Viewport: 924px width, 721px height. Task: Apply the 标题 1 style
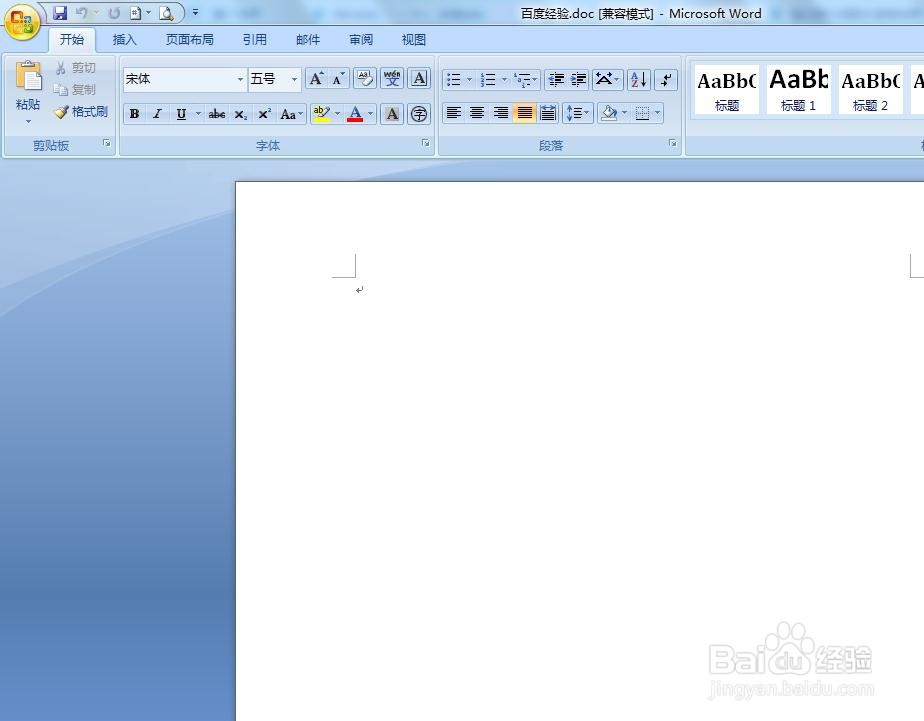798,90
